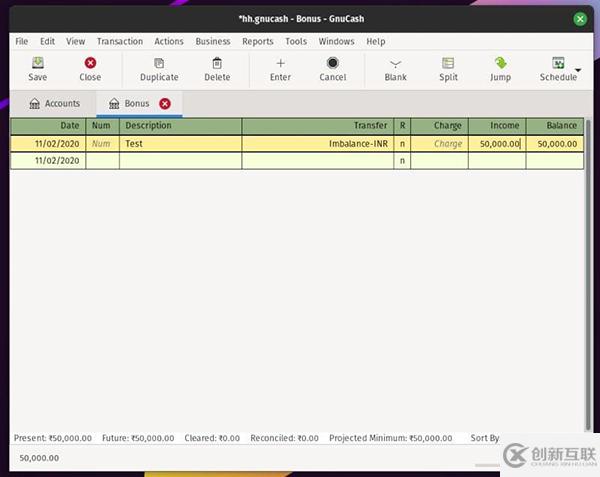Click the Date cell of the Test transaction
The height and width of the screenshot is (477, 600).
(48, 144)
